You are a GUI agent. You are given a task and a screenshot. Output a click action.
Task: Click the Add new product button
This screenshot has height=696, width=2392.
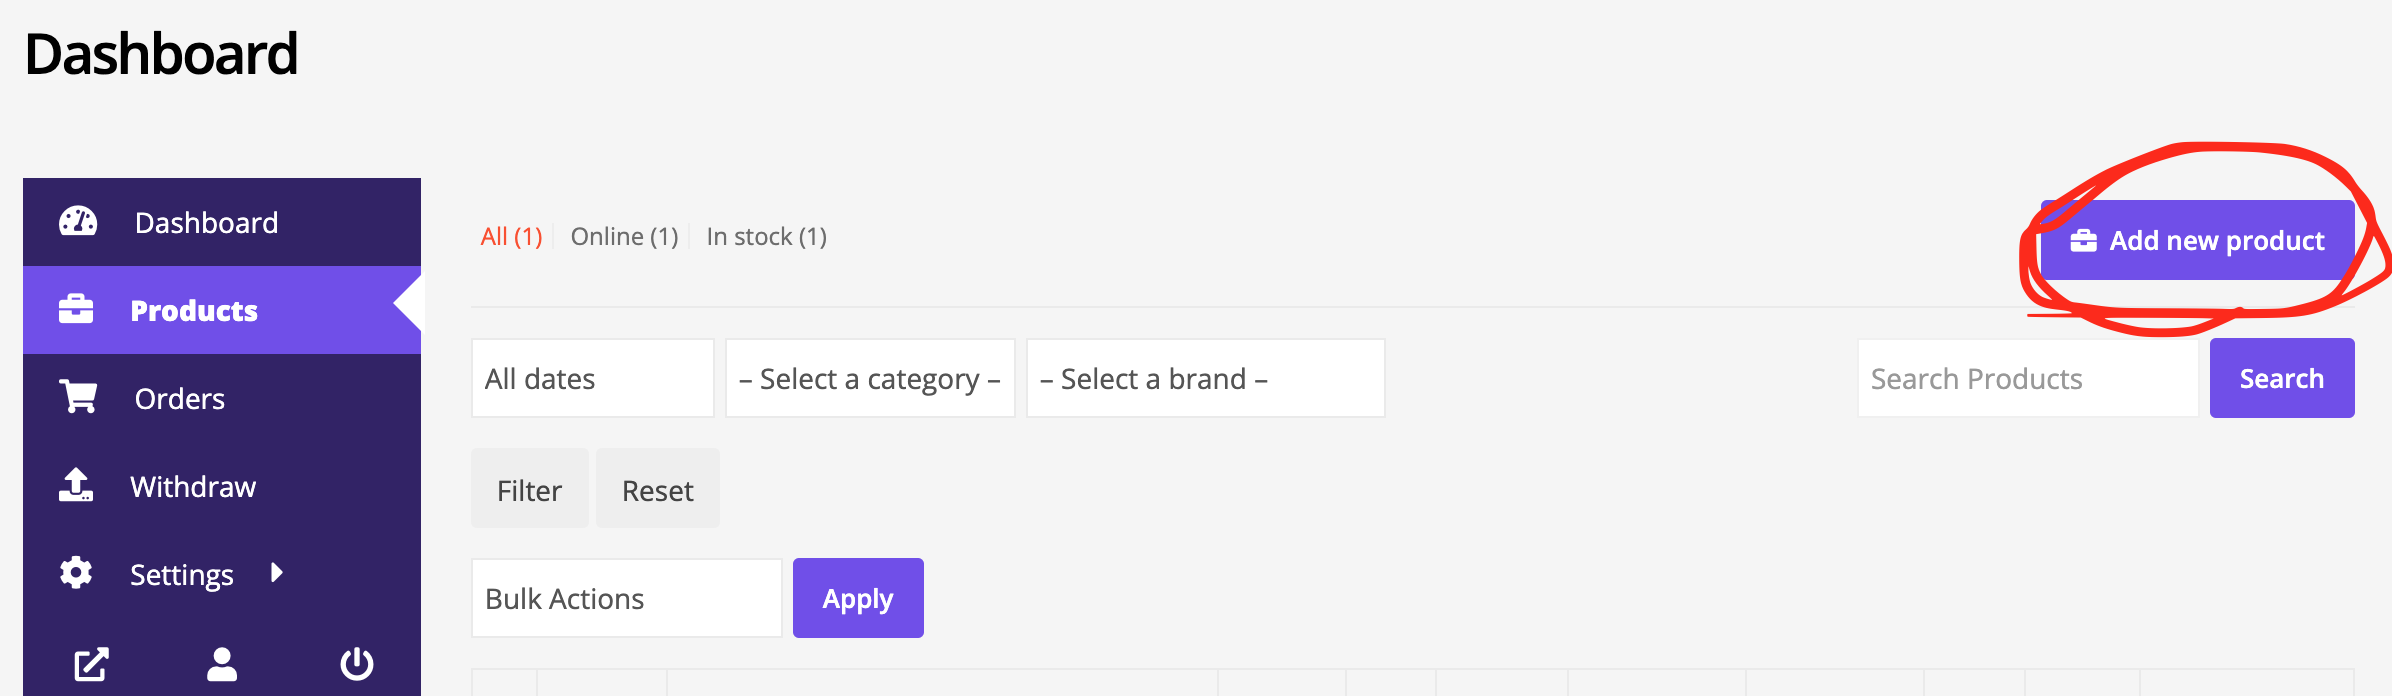tap(2198, 240)
